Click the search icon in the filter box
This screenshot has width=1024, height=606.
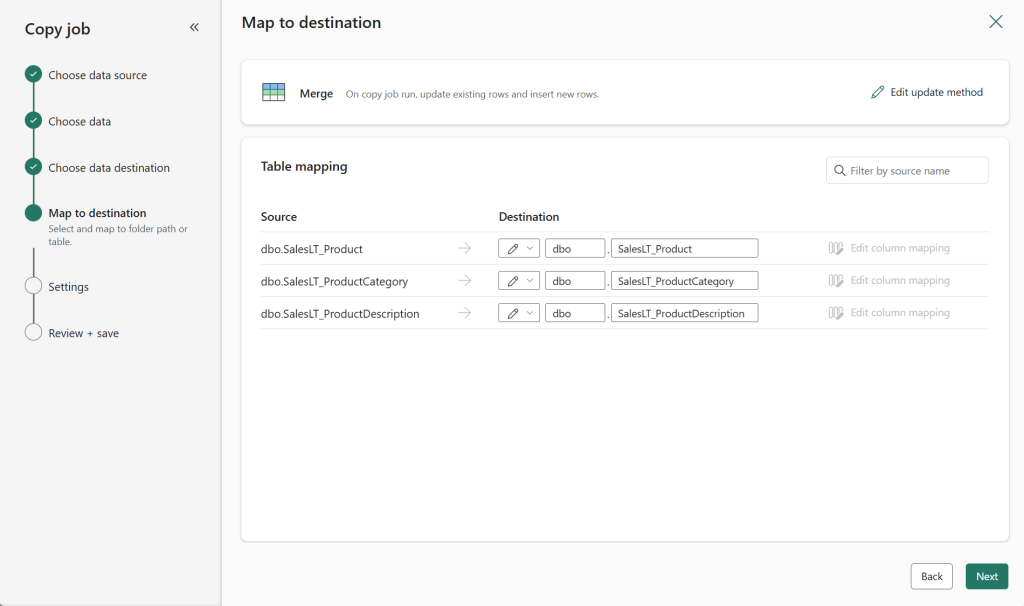coord(839,170)
